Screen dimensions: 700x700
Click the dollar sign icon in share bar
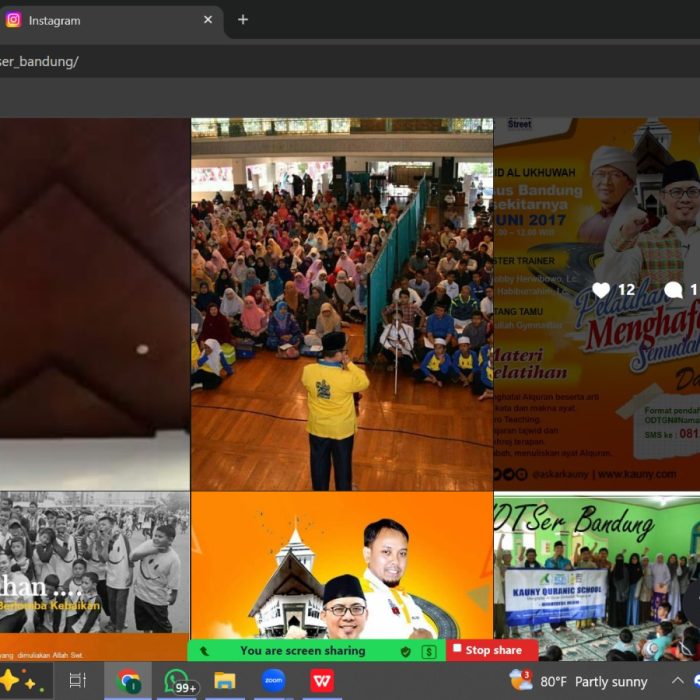click(429, 652)
